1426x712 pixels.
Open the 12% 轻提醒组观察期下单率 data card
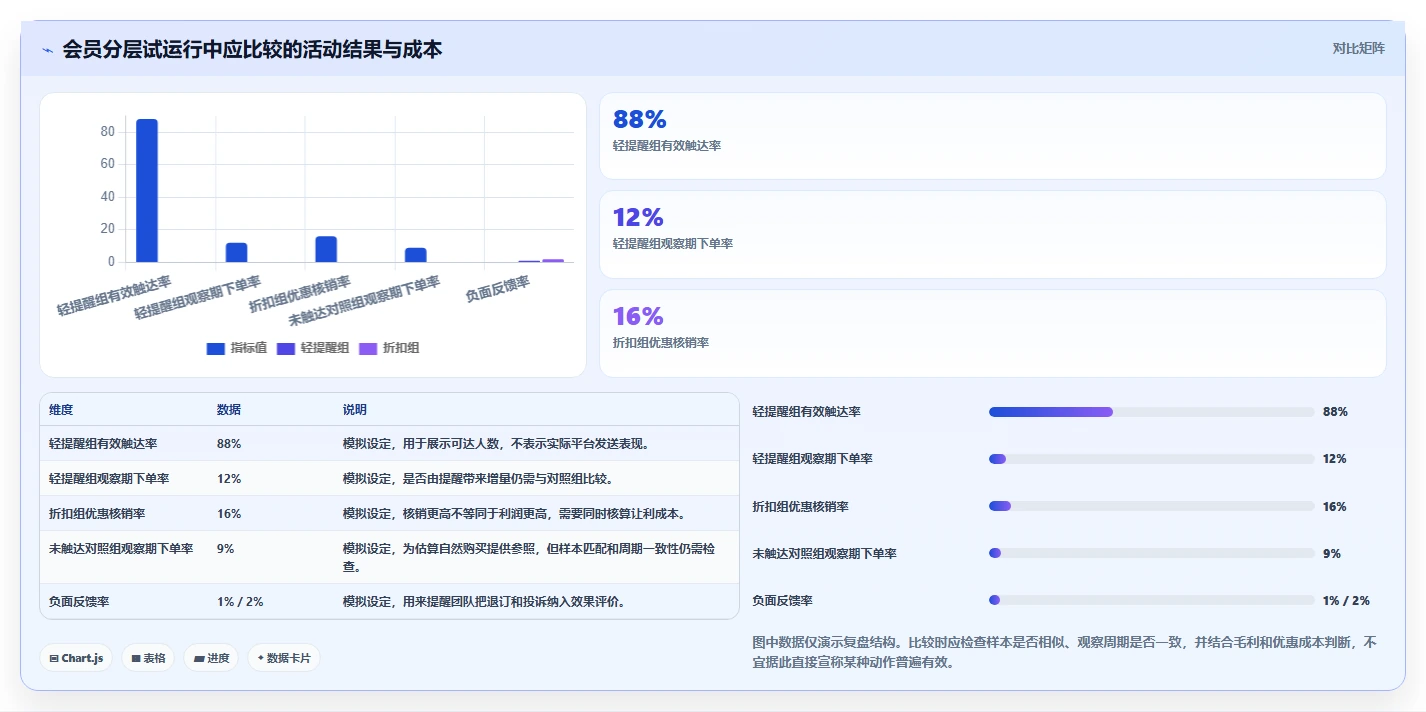tap(992, 234)
